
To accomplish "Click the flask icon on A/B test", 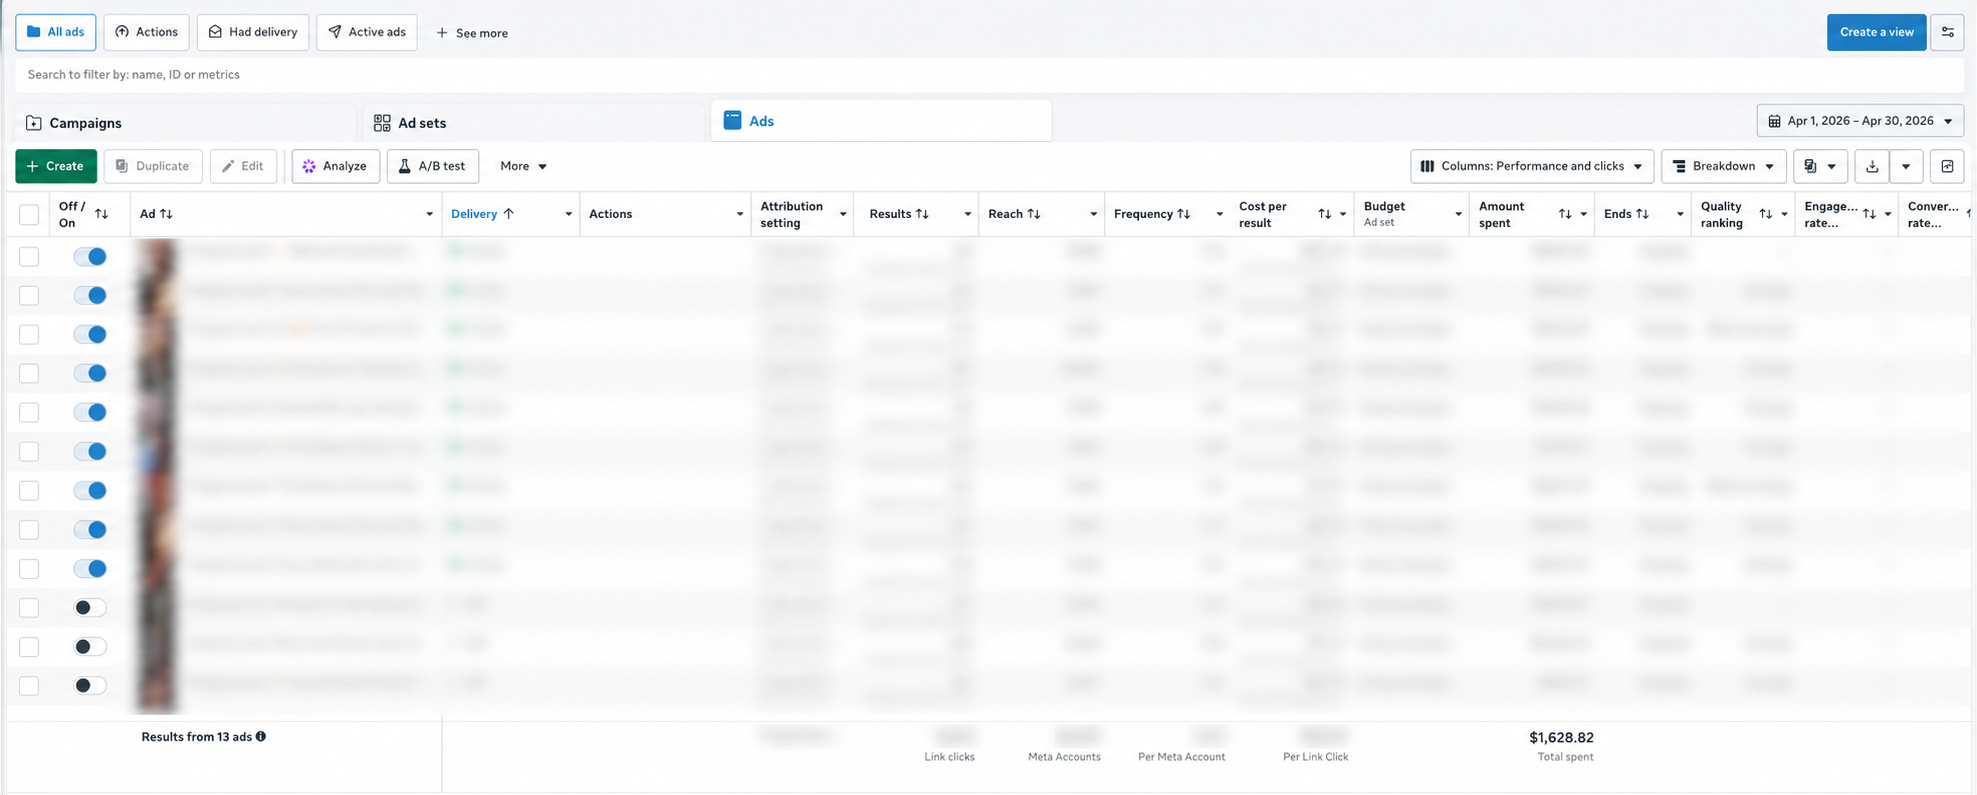I will coord(405,166).
